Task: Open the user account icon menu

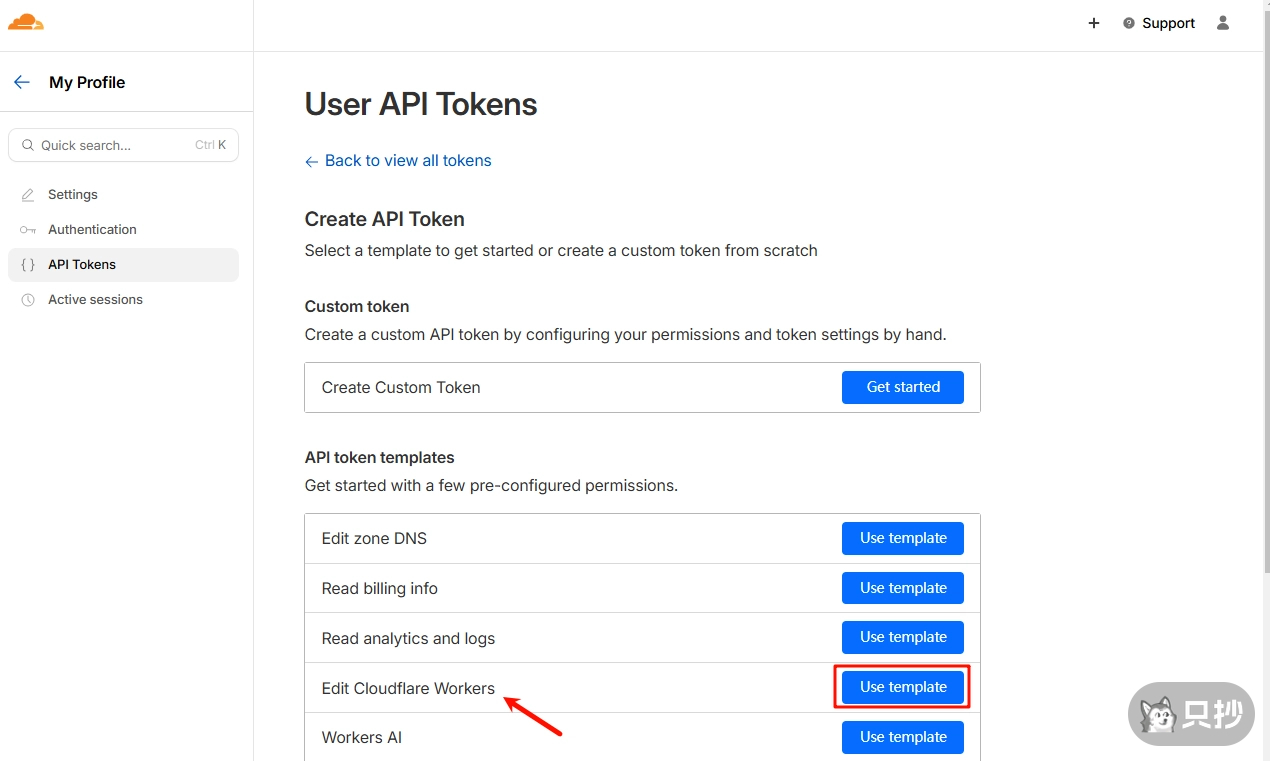Action: [x=1222, y=23]
